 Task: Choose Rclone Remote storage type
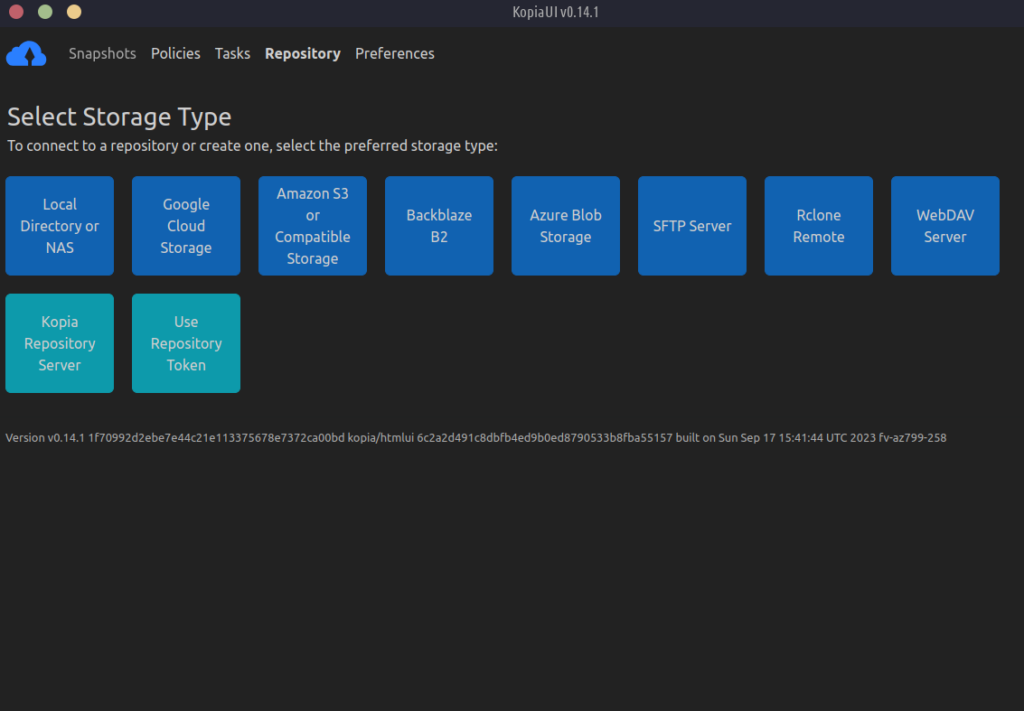pos(819,226)
